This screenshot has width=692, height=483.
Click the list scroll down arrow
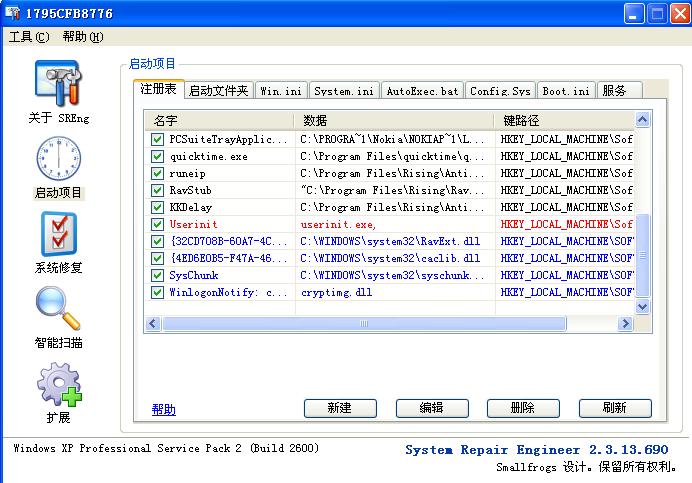point(643,306)
